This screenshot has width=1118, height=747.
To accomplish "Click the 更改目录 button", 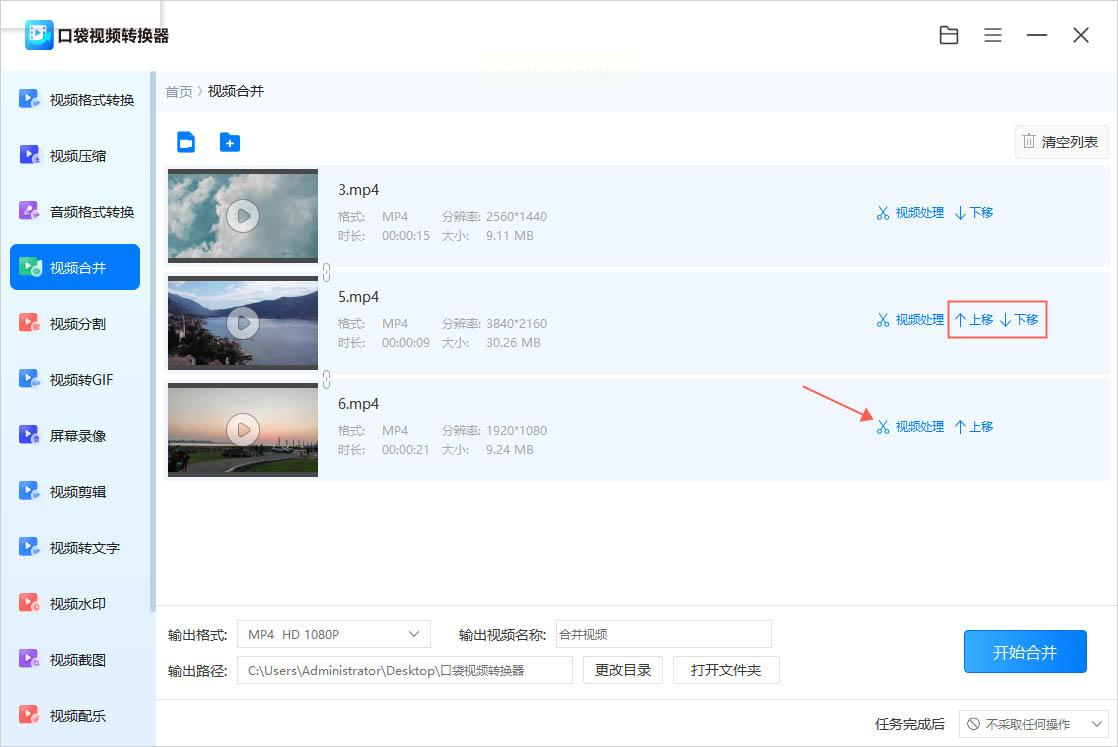I will 623,670.
